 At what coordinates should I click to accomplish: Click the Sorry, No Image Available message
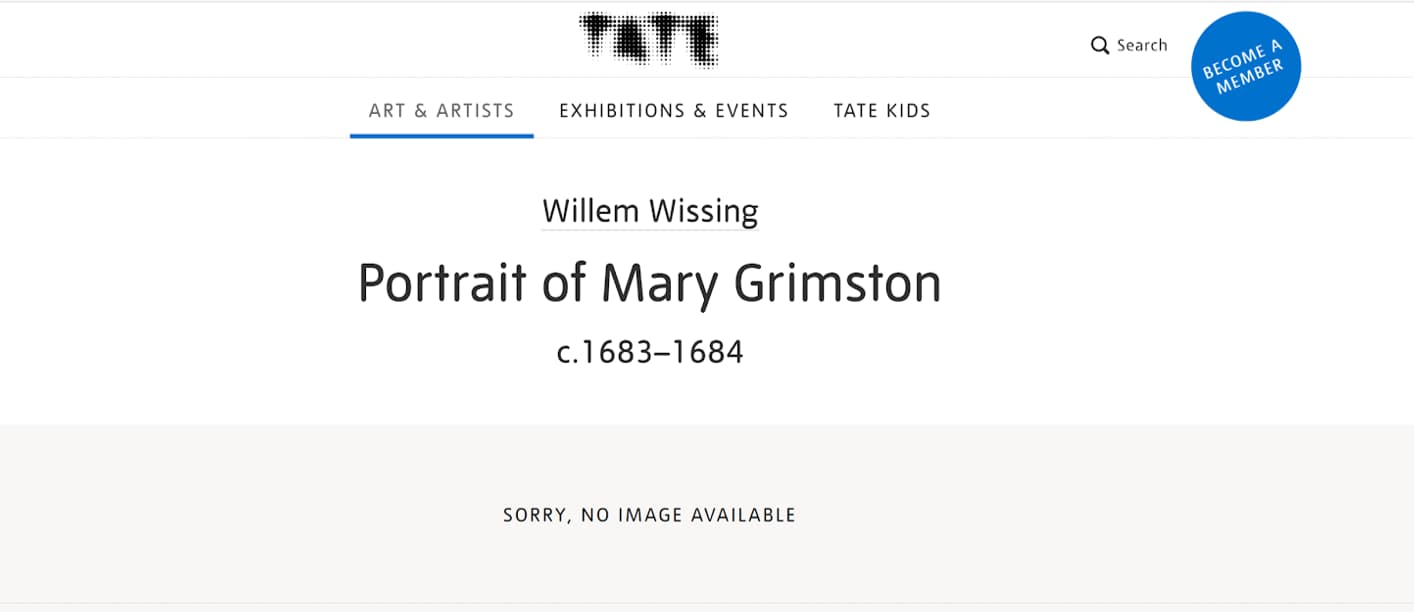point(649,516)
